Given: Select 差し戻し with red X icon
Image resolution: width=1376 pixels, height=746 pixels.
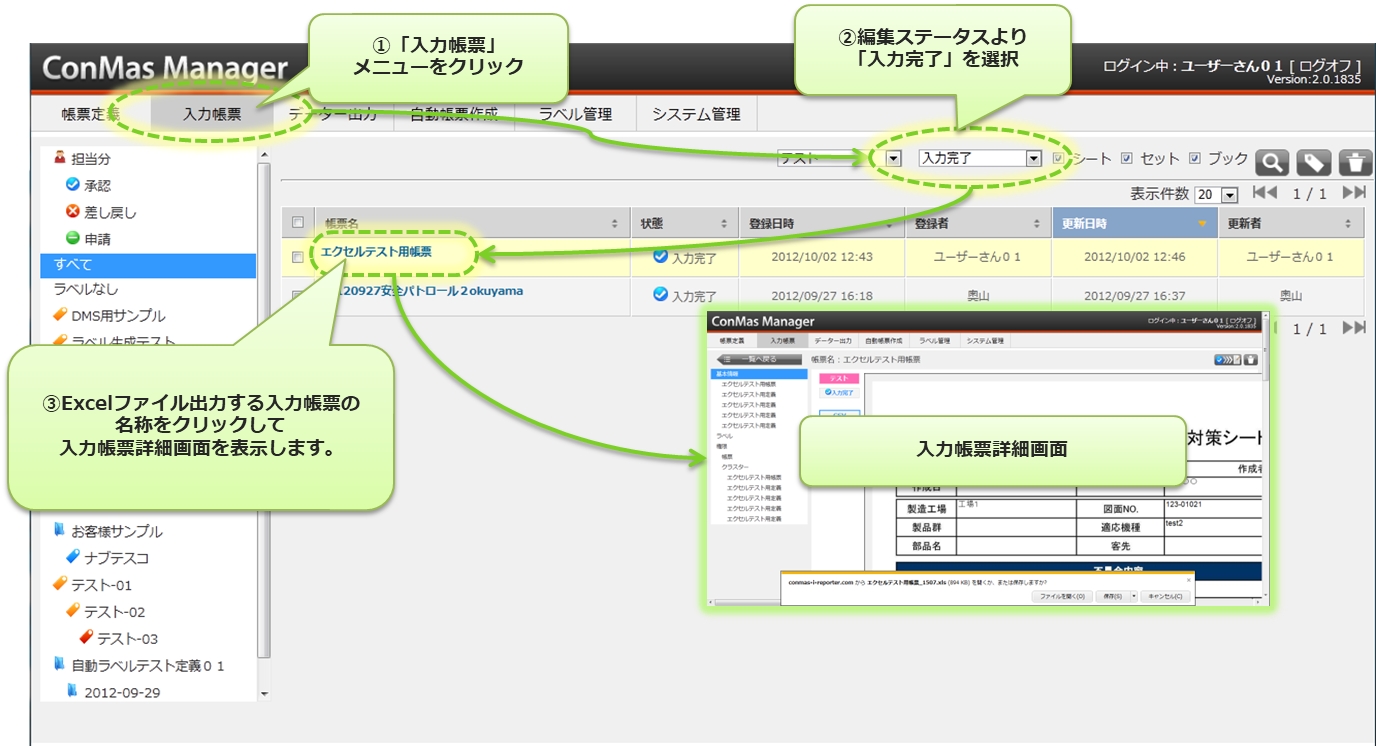Looking at the screenshot, I should 109,212.
